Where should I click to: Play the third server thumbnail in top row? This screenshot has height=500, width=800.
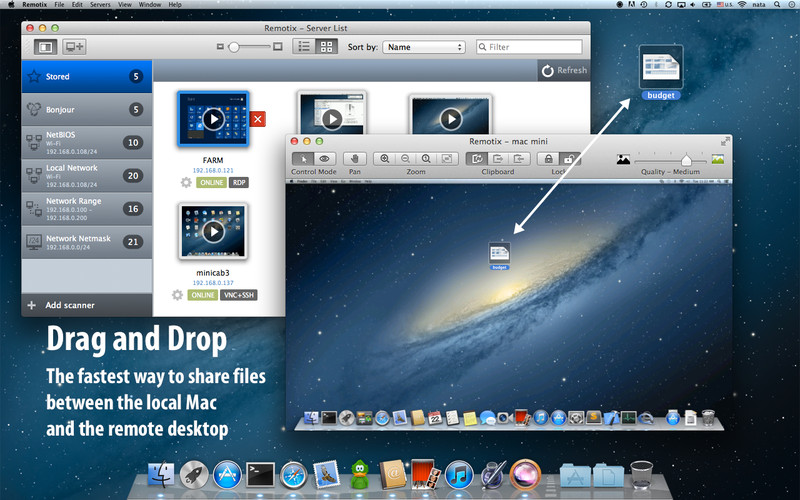pos(451,119)
